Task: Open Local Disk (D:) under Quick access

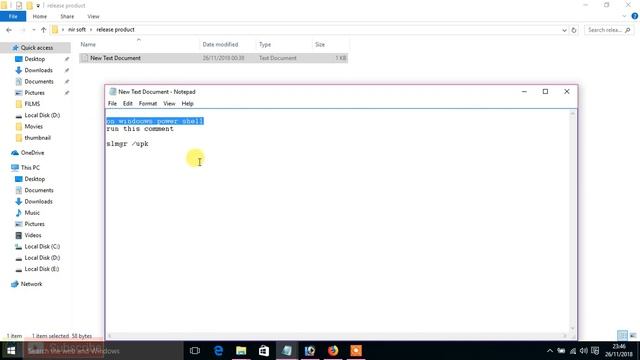Action: point(42,115)
